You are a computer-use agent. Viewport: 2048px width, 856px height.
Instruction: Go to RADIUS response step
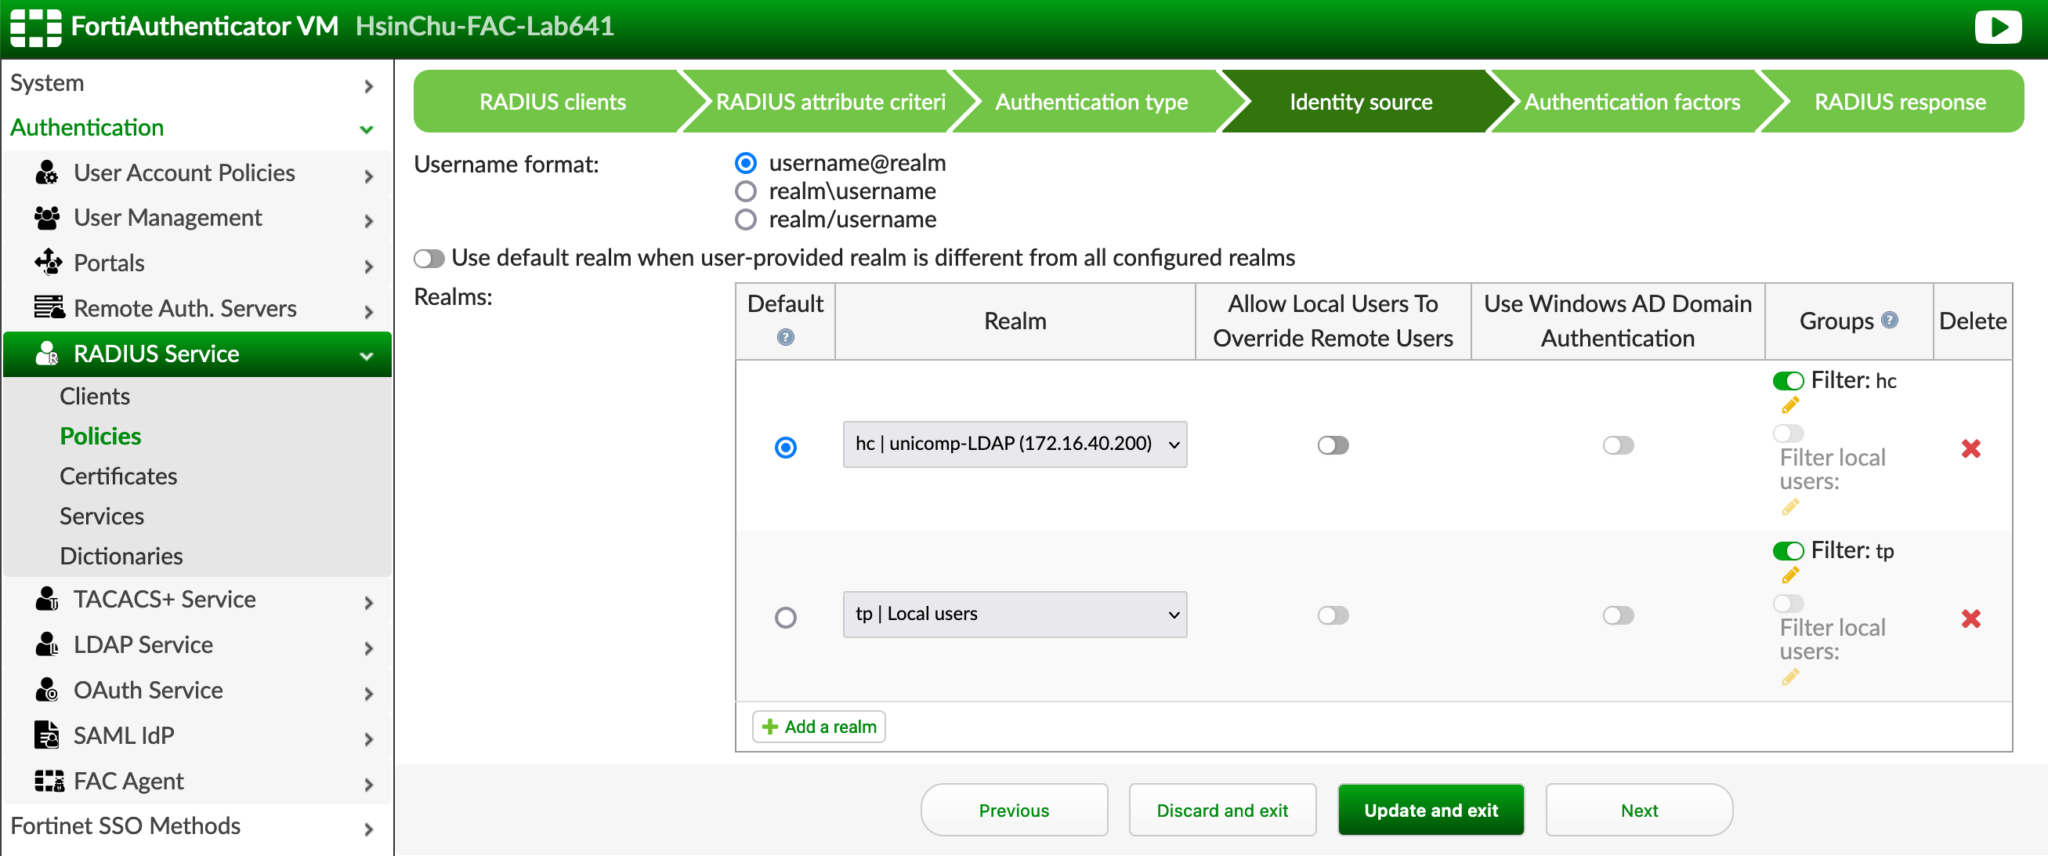(1900, 102)
